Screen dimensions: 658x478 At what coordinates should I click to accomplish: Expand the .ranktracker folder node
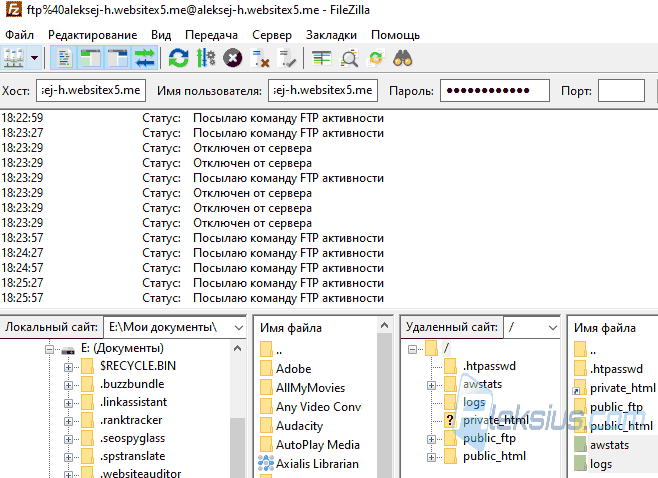(x=68, y=421)
